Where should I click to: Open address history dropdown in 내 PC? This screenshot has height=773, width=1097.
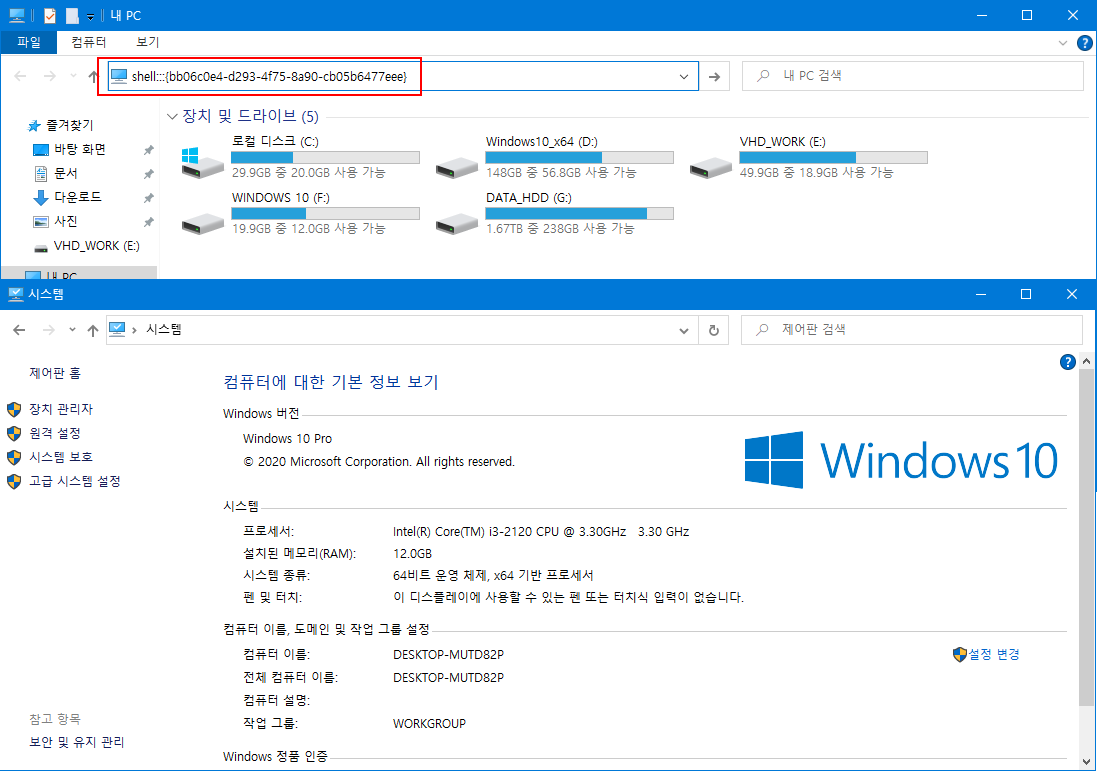click(684, 76)
